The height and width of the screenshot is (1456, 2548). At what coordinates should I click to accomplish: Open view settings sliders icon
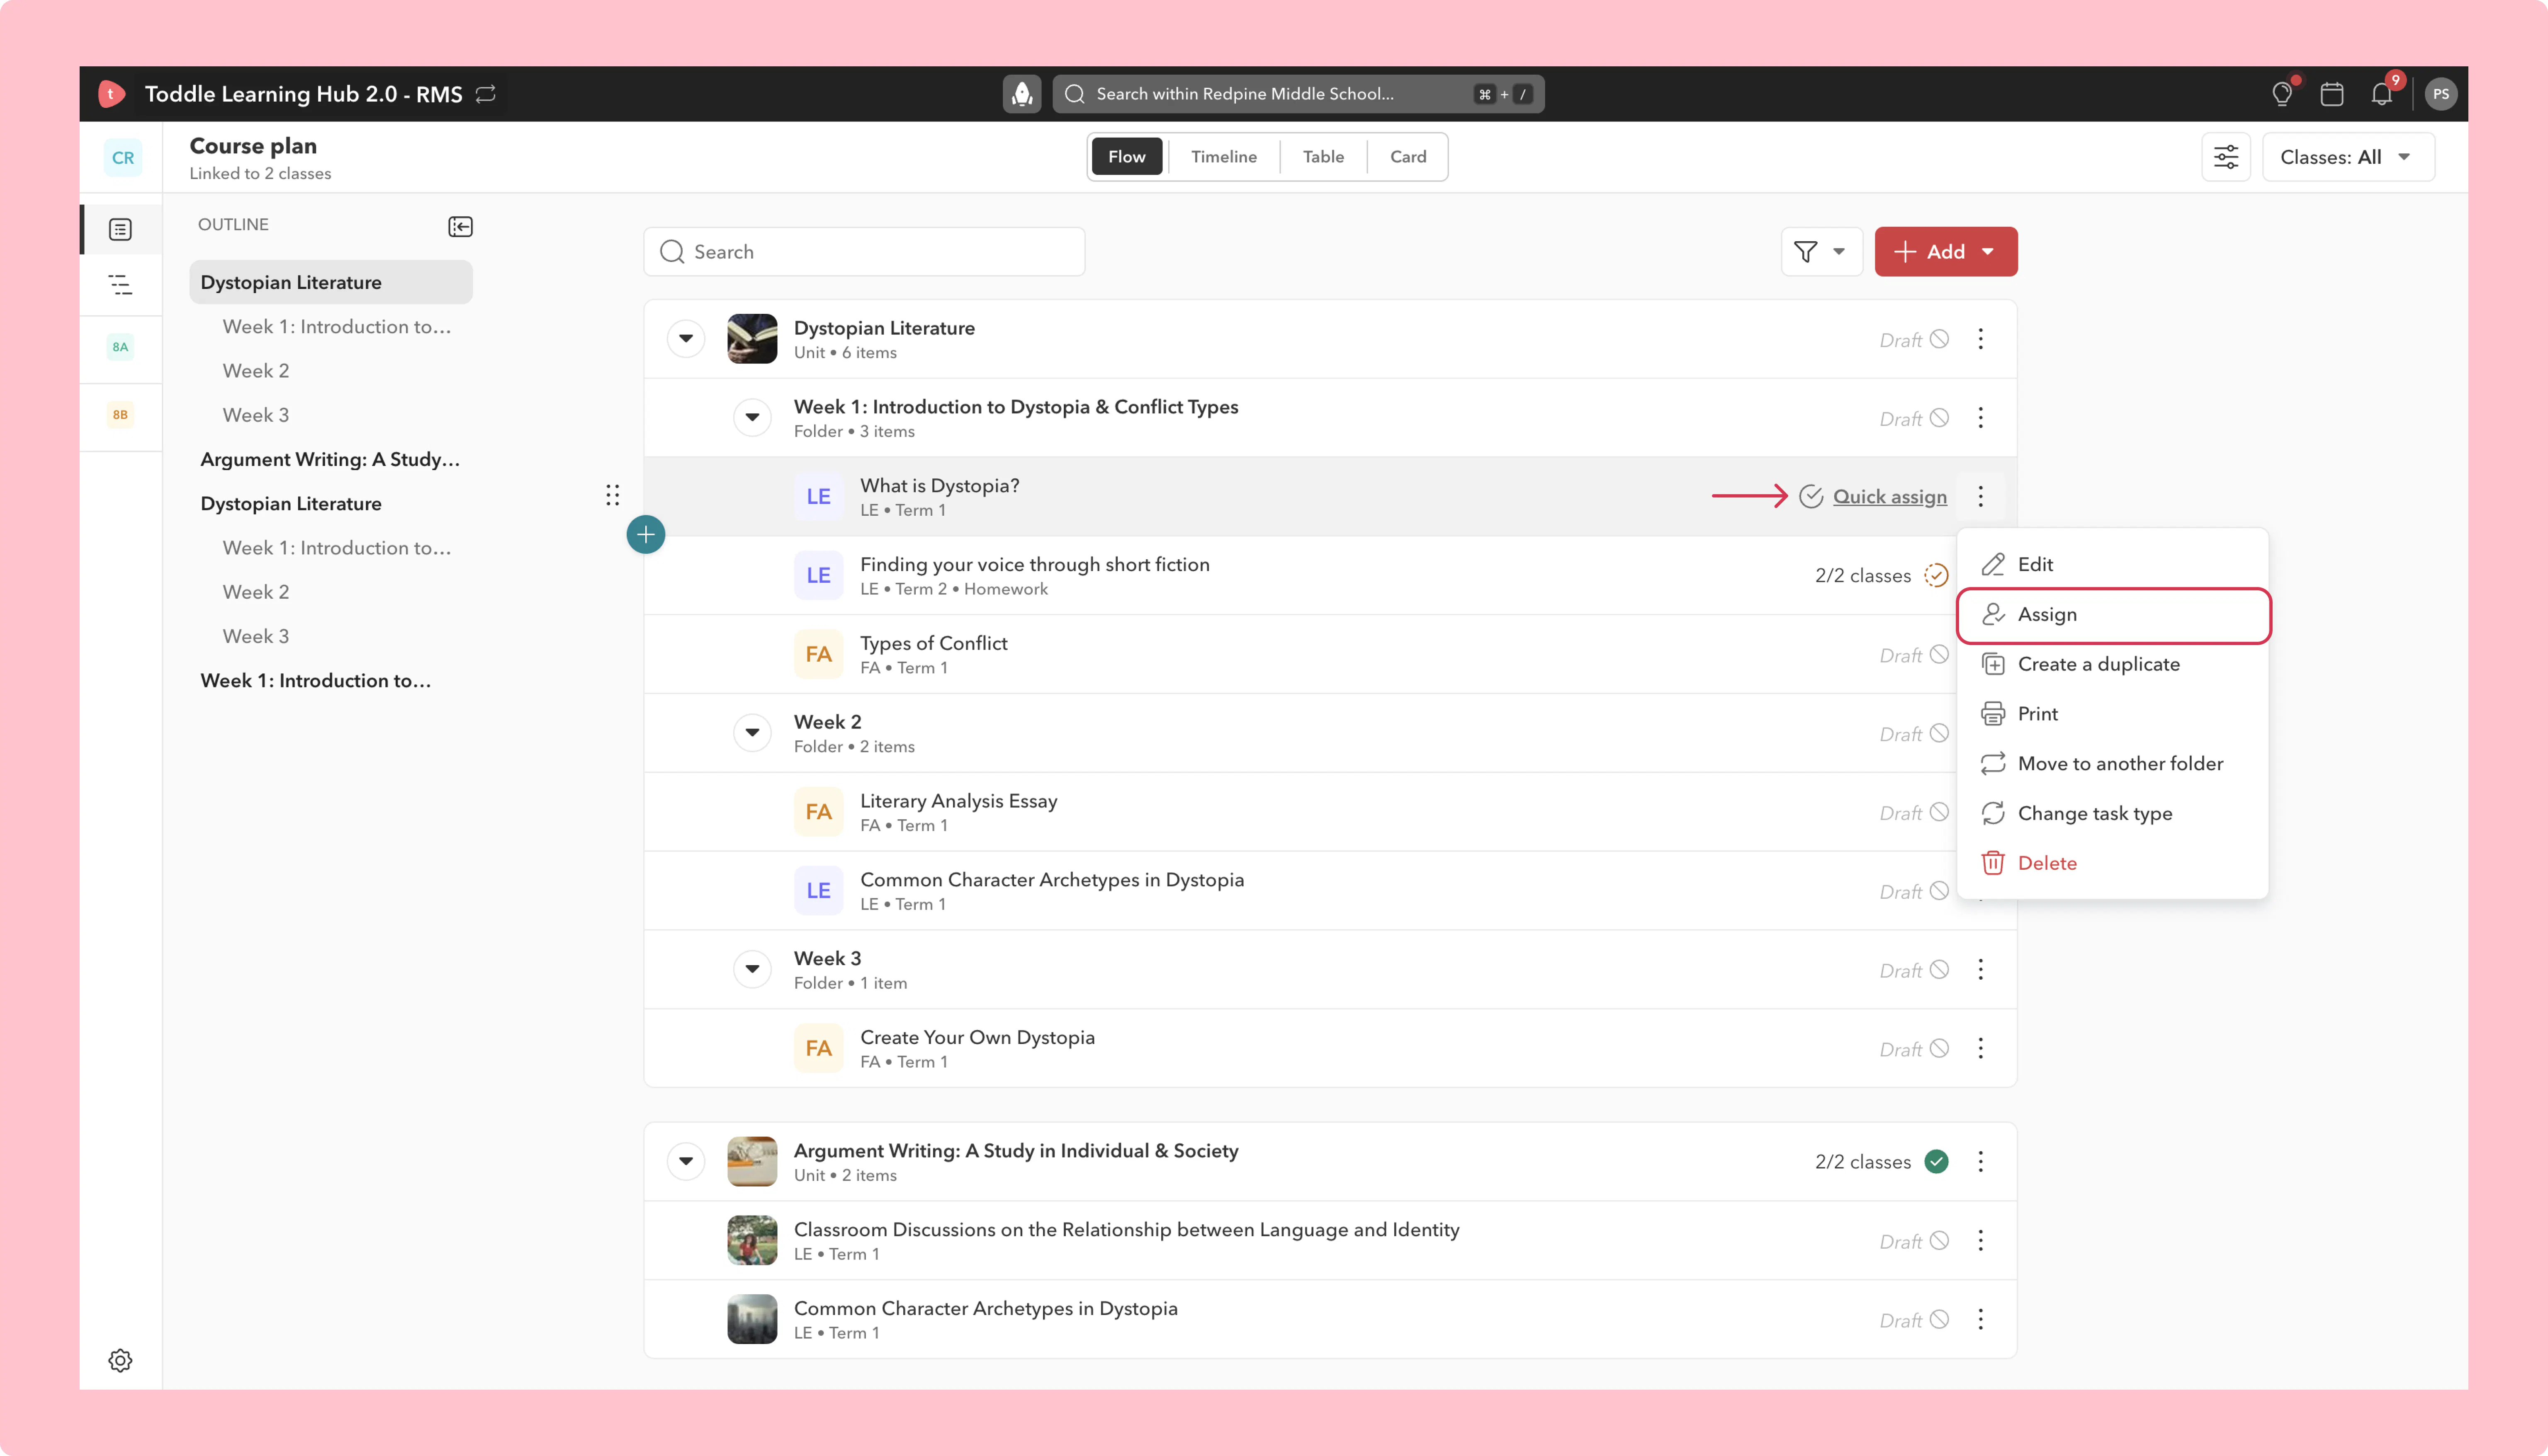point(2226,157)
